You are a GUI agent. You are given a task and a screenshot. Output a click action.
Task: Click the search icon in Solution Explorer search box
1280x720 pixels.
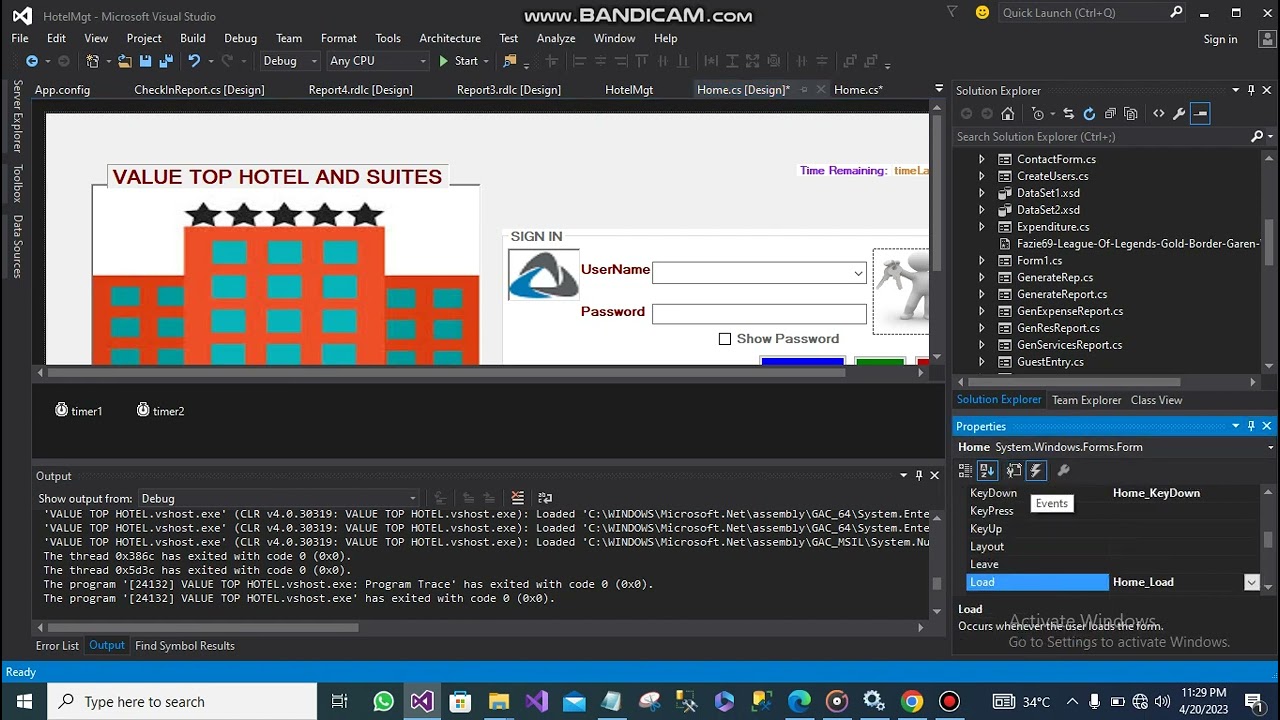1257,137
